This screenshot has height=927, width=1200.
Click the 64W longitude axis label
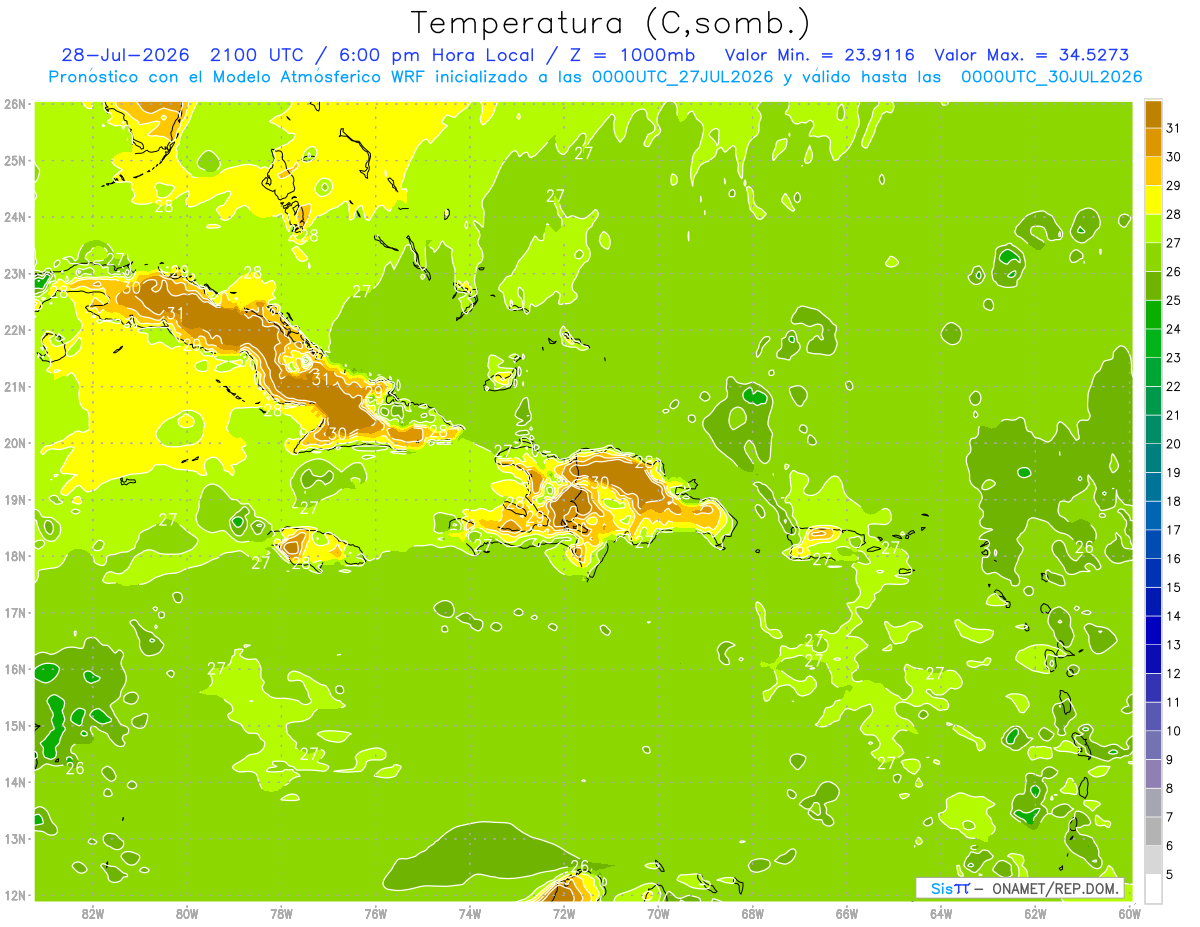coord(940,913)
